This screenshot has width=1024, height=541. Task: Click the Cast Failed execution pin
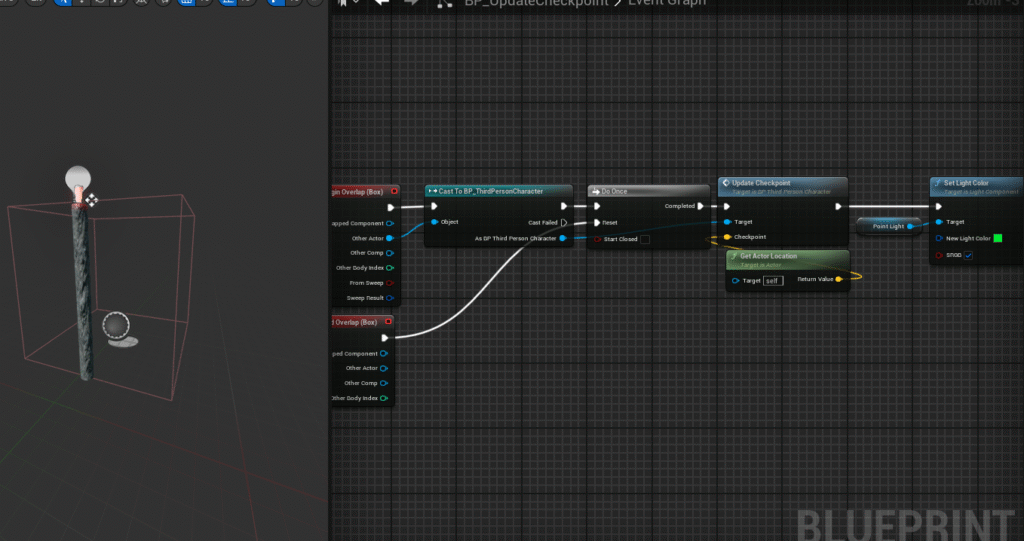point(564,223)
